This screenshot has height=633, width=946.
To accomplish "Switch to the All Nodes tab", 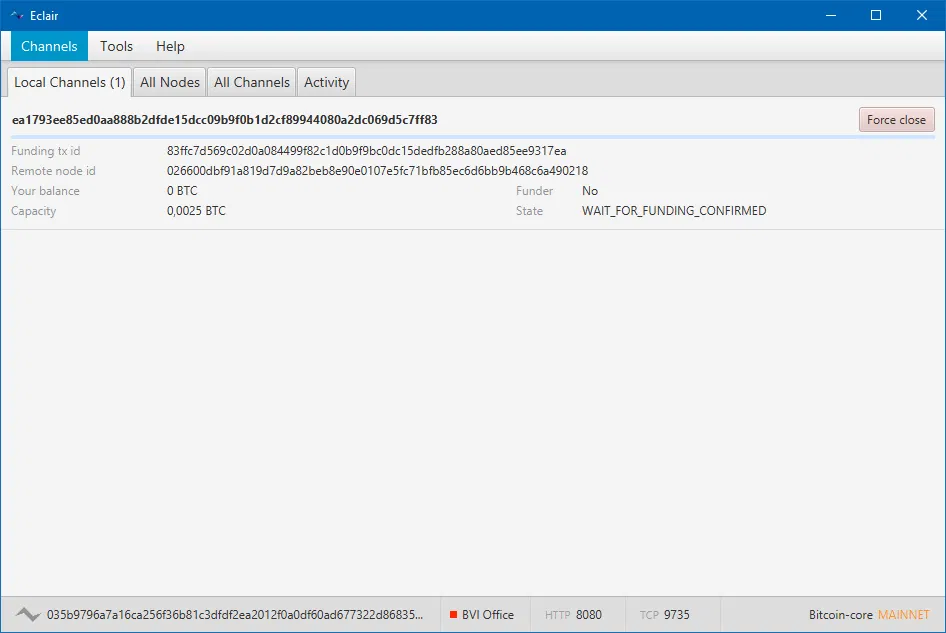I will (x=170, y=82).
